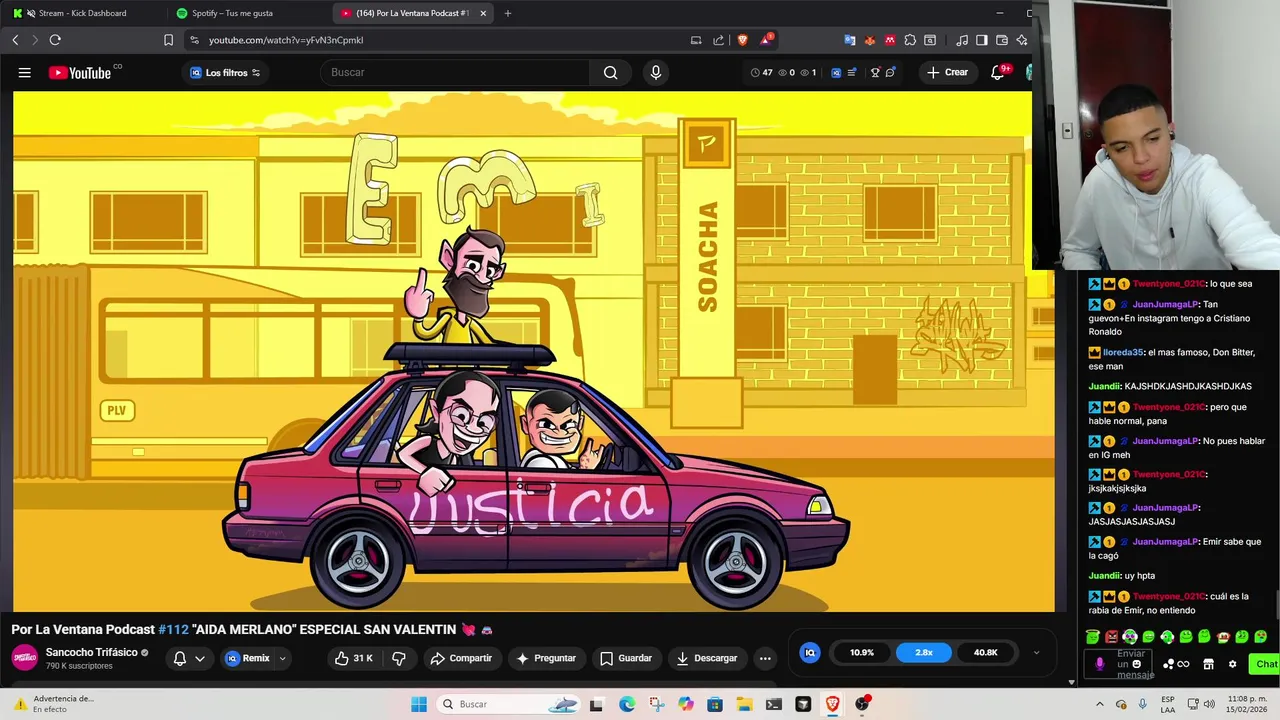Viewport: 1280px width, 720px height.
Task: Open Brave Rewards triangle icon
Action: tap(766, 40)
